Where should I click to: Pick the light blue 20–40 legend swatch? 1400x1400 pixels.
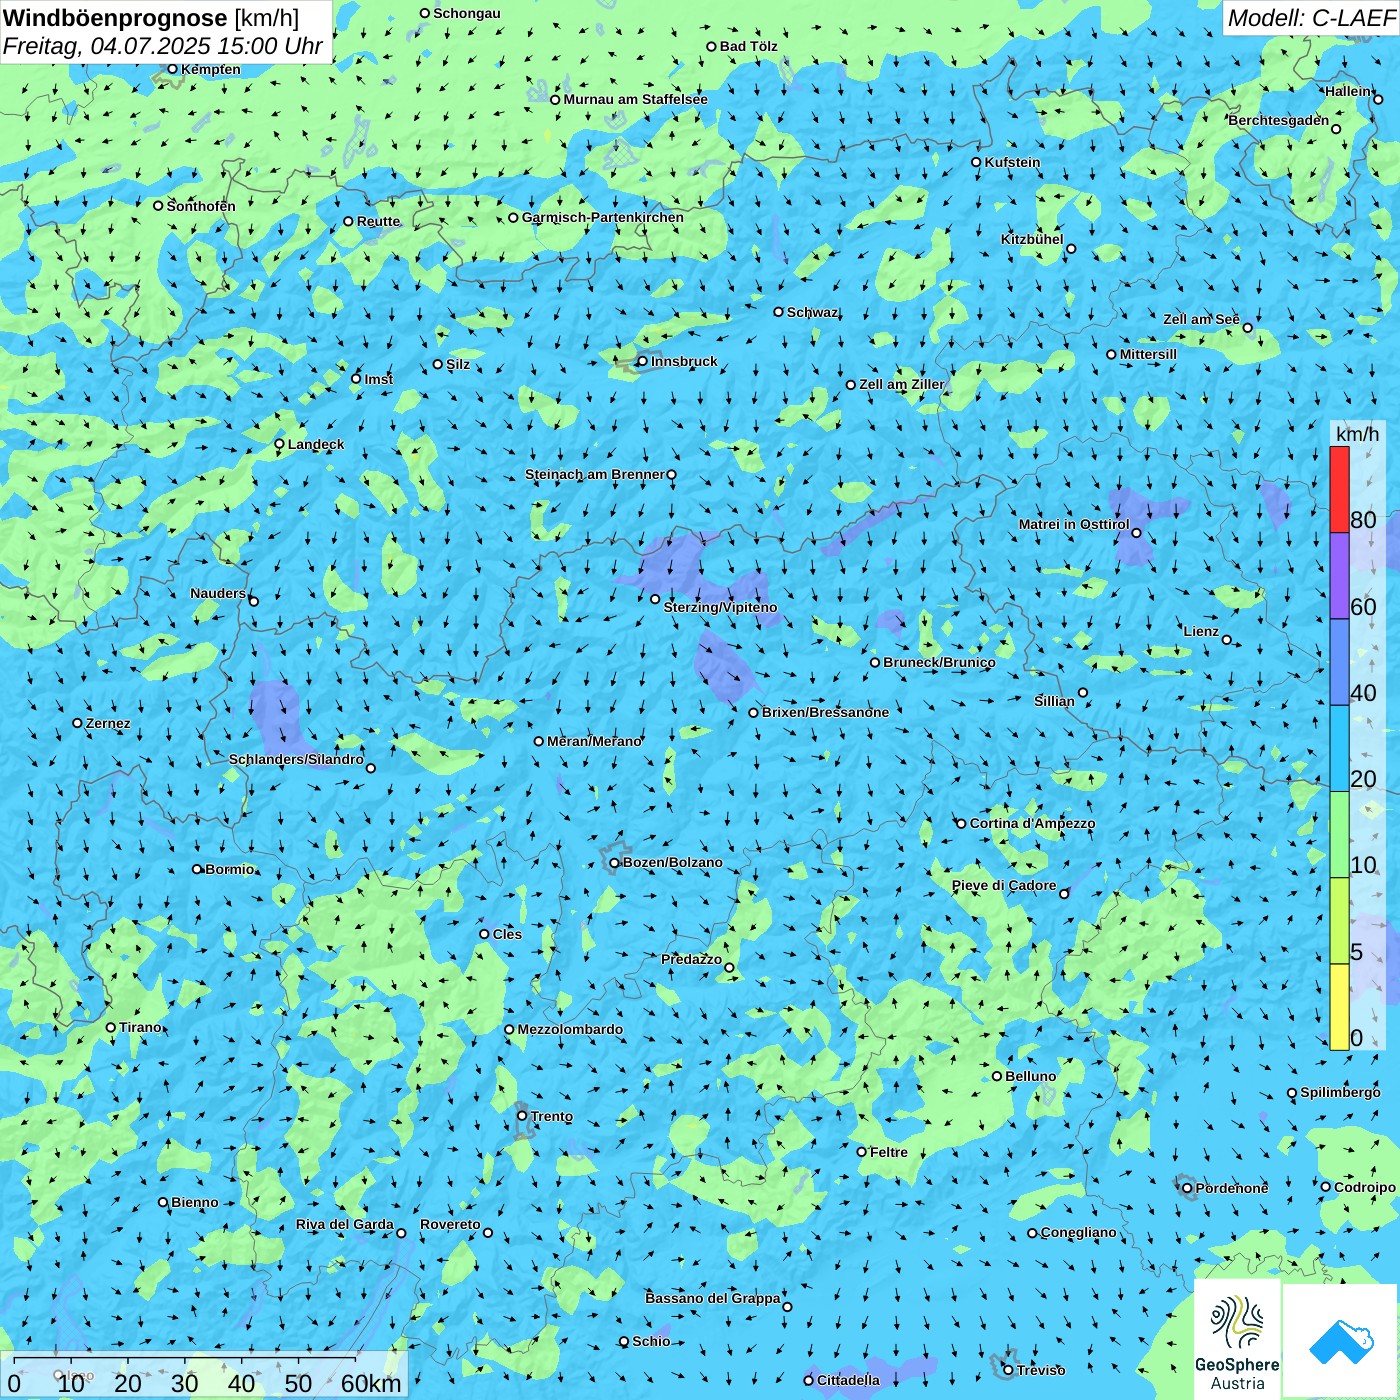pos(1339,749)
